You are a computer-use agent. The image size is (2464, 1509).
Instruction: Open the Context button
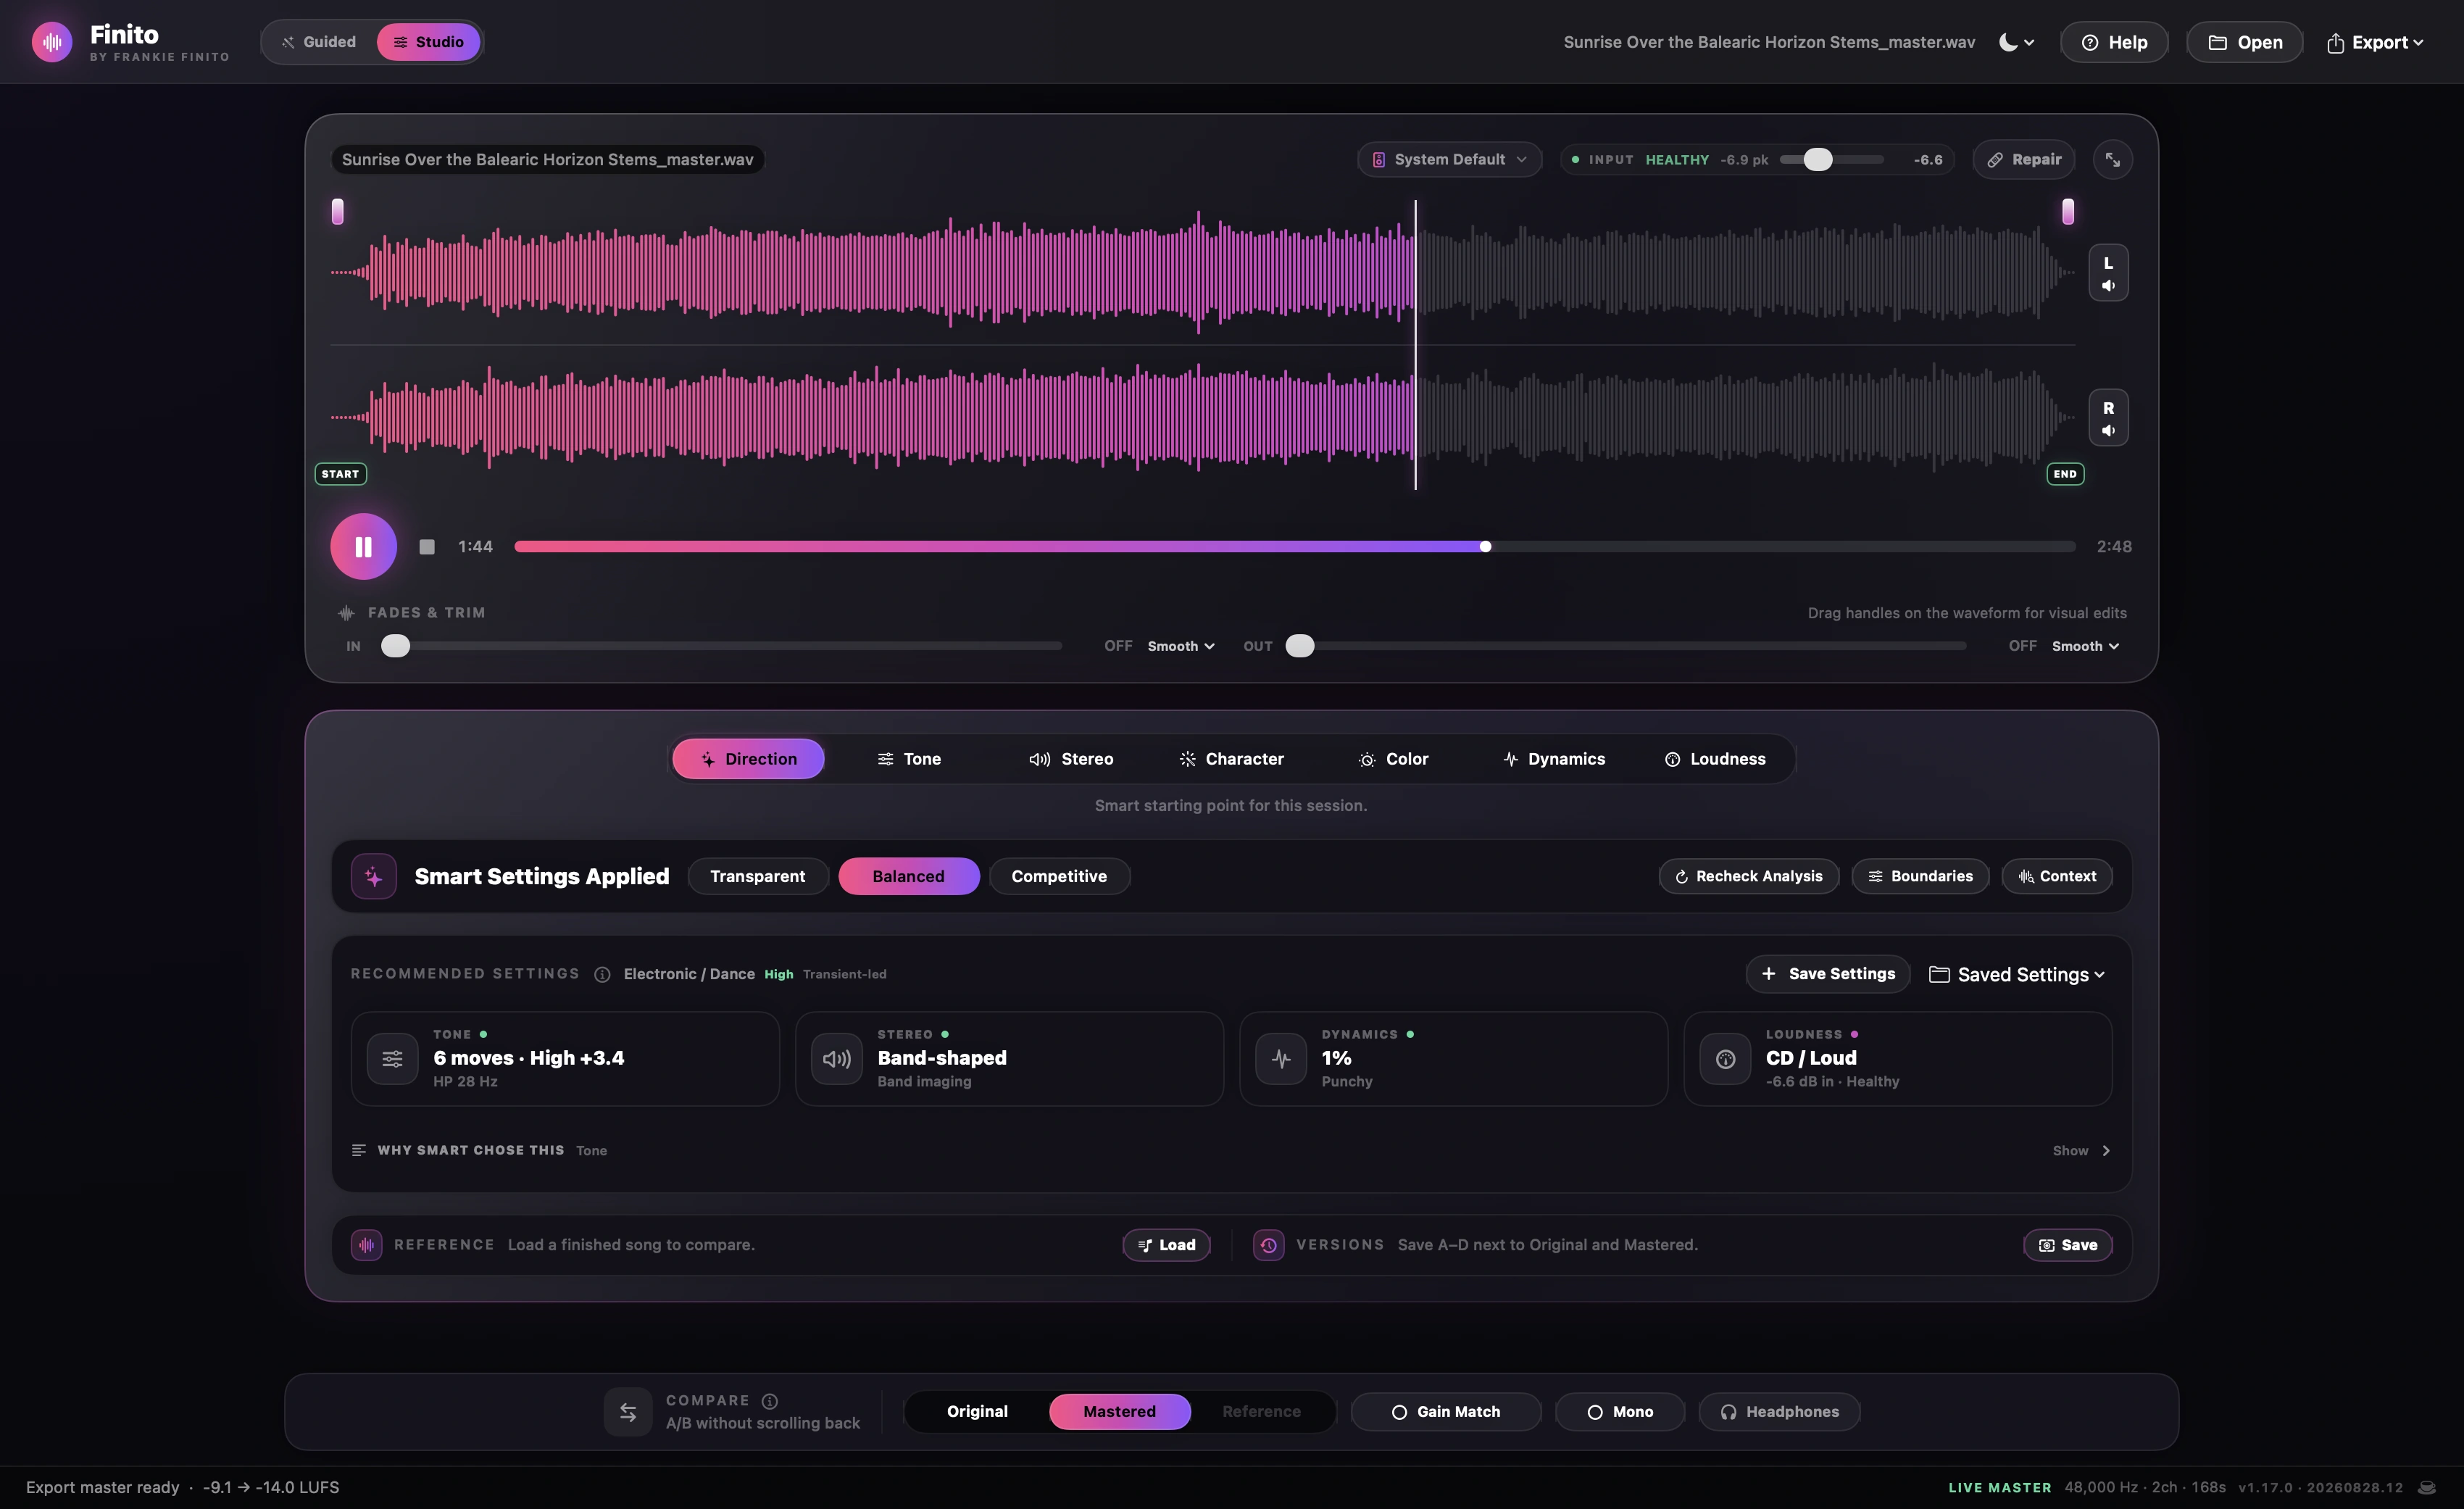(2057, 876)
